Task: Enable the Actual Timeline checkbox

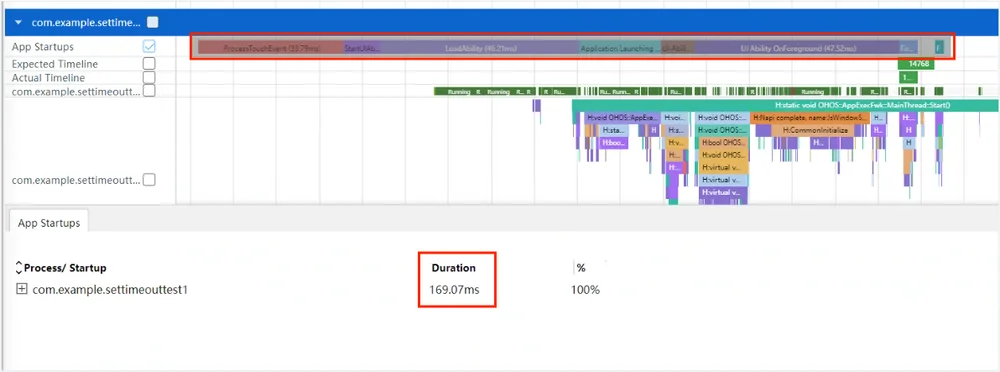Action: click(x=149, y=77)
